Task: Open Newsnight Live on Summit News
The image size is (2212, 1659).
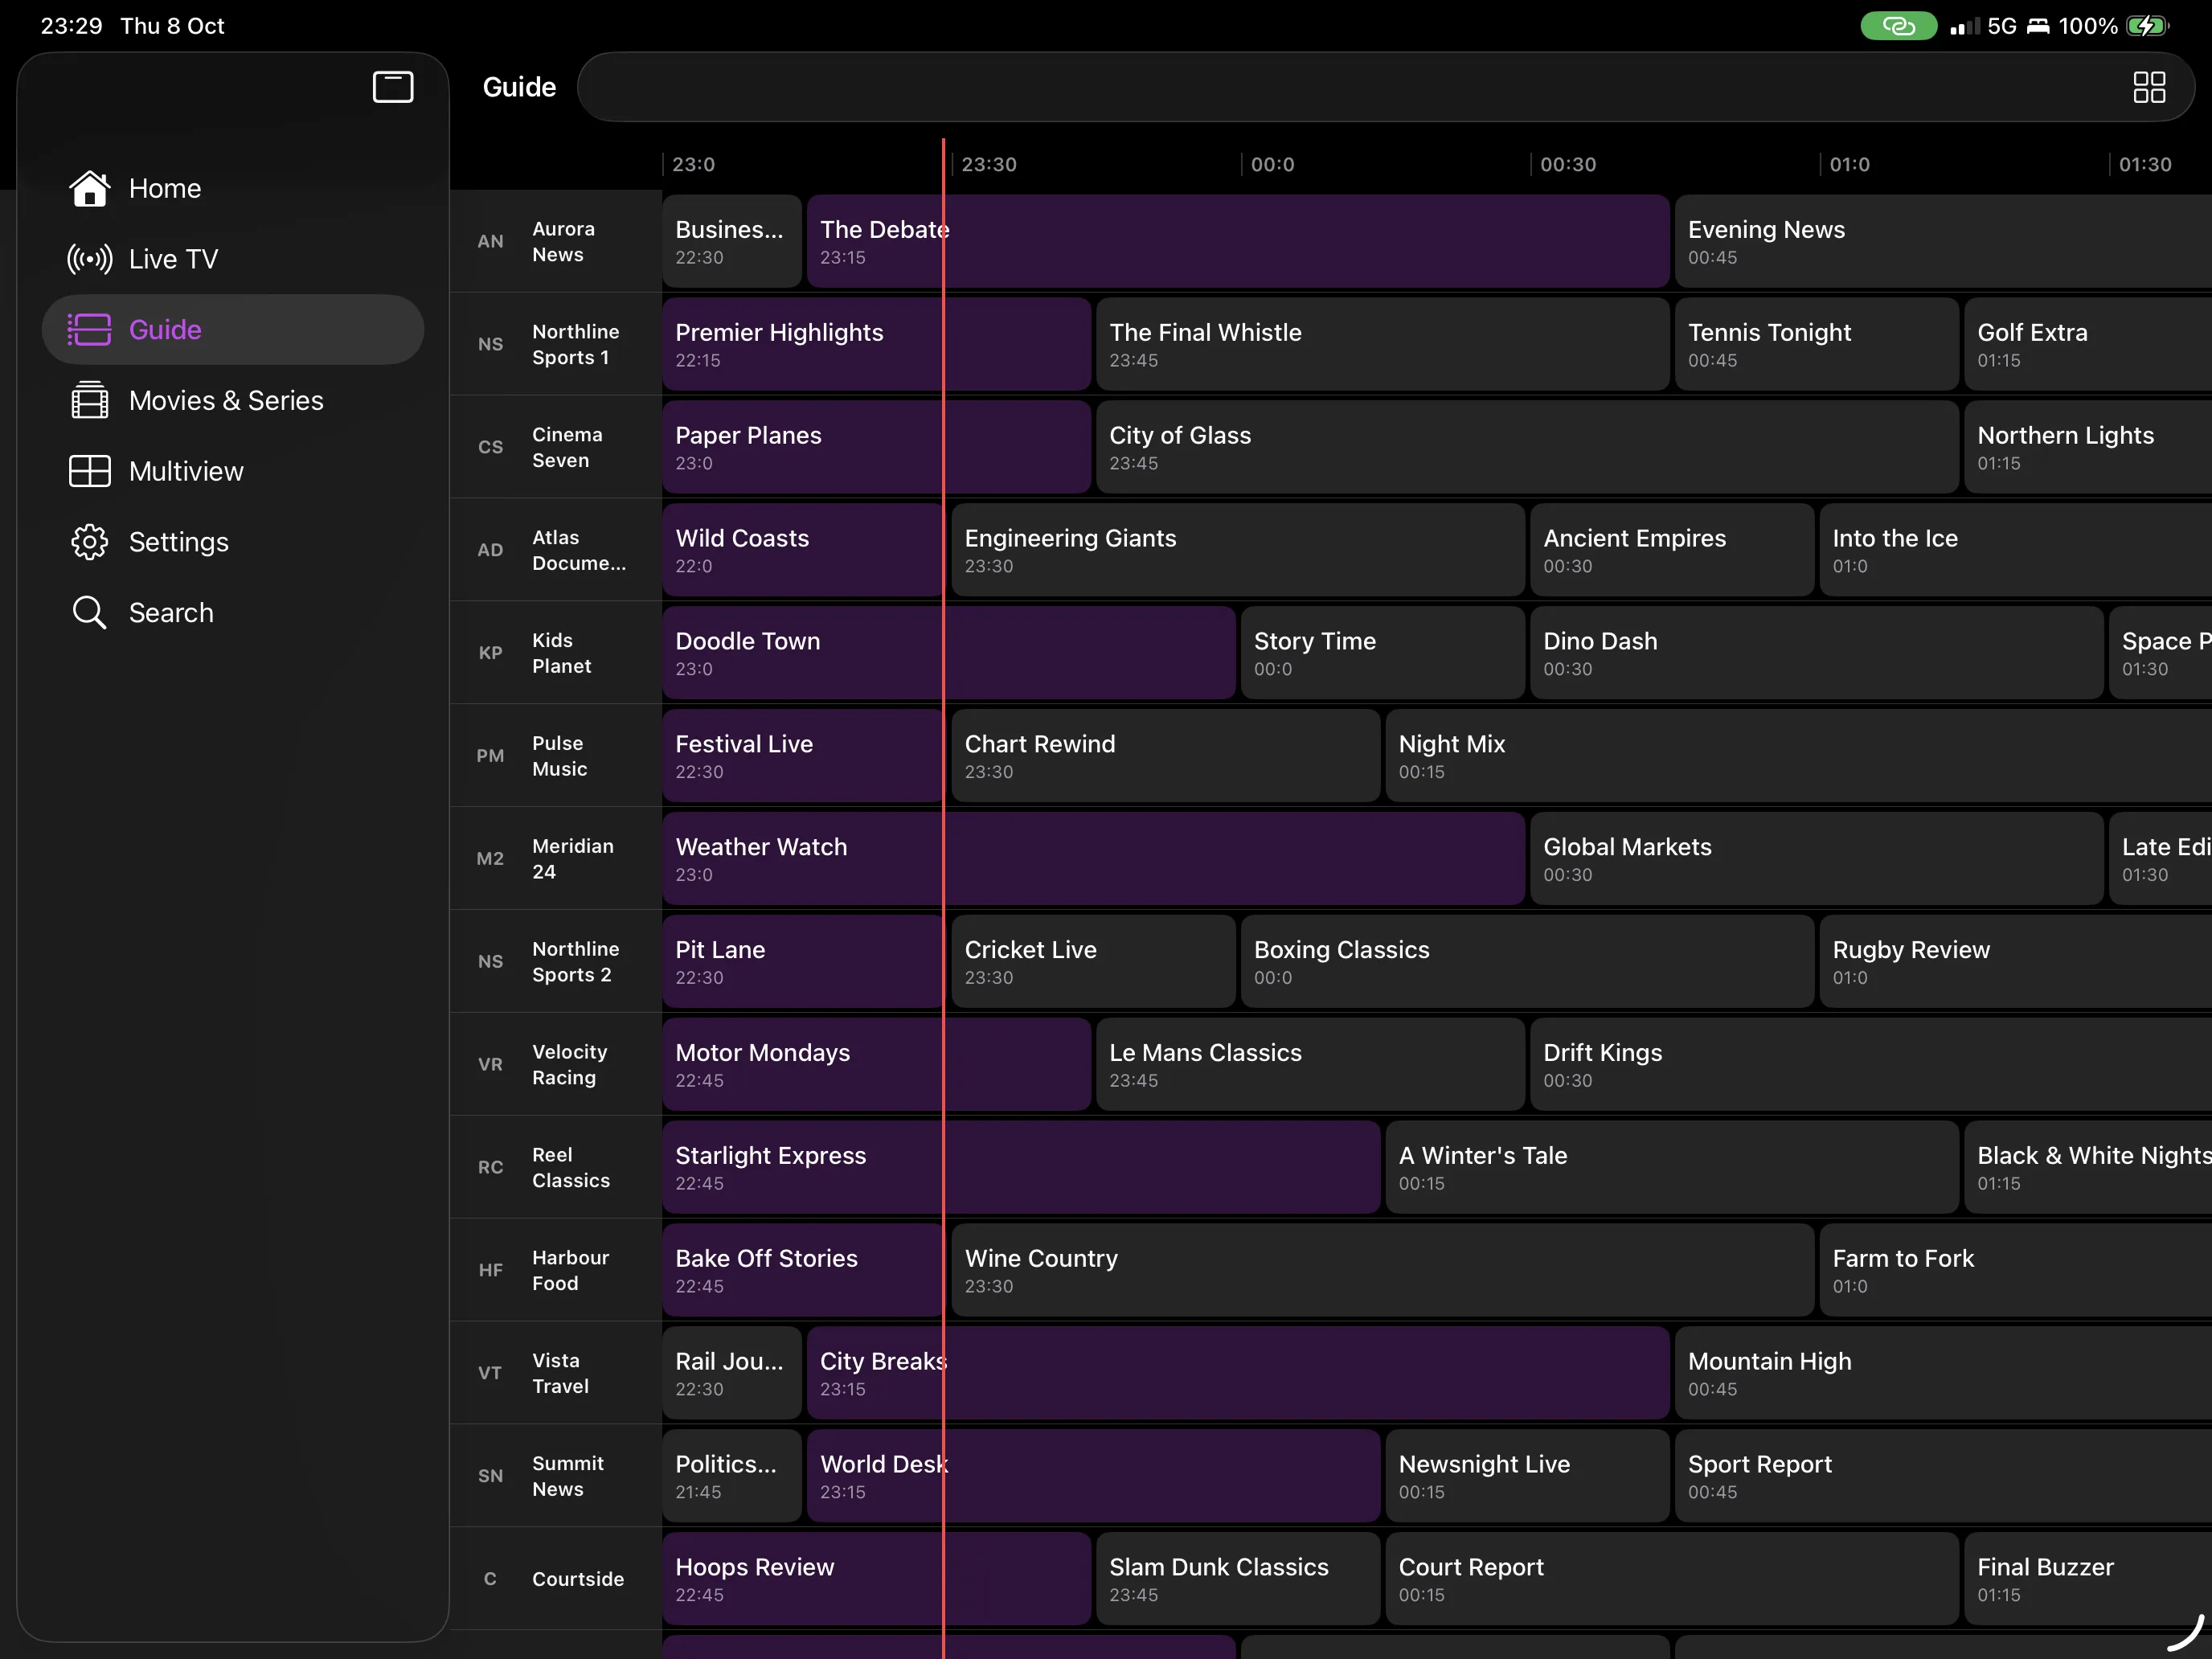Action: coord(1527,1476)
